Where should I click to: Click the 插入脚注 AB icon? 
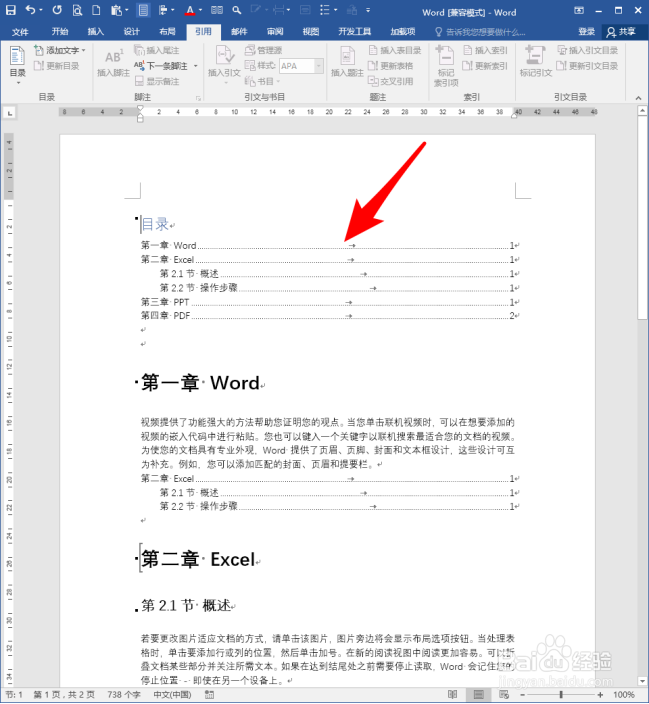click(x=113, y=63)
